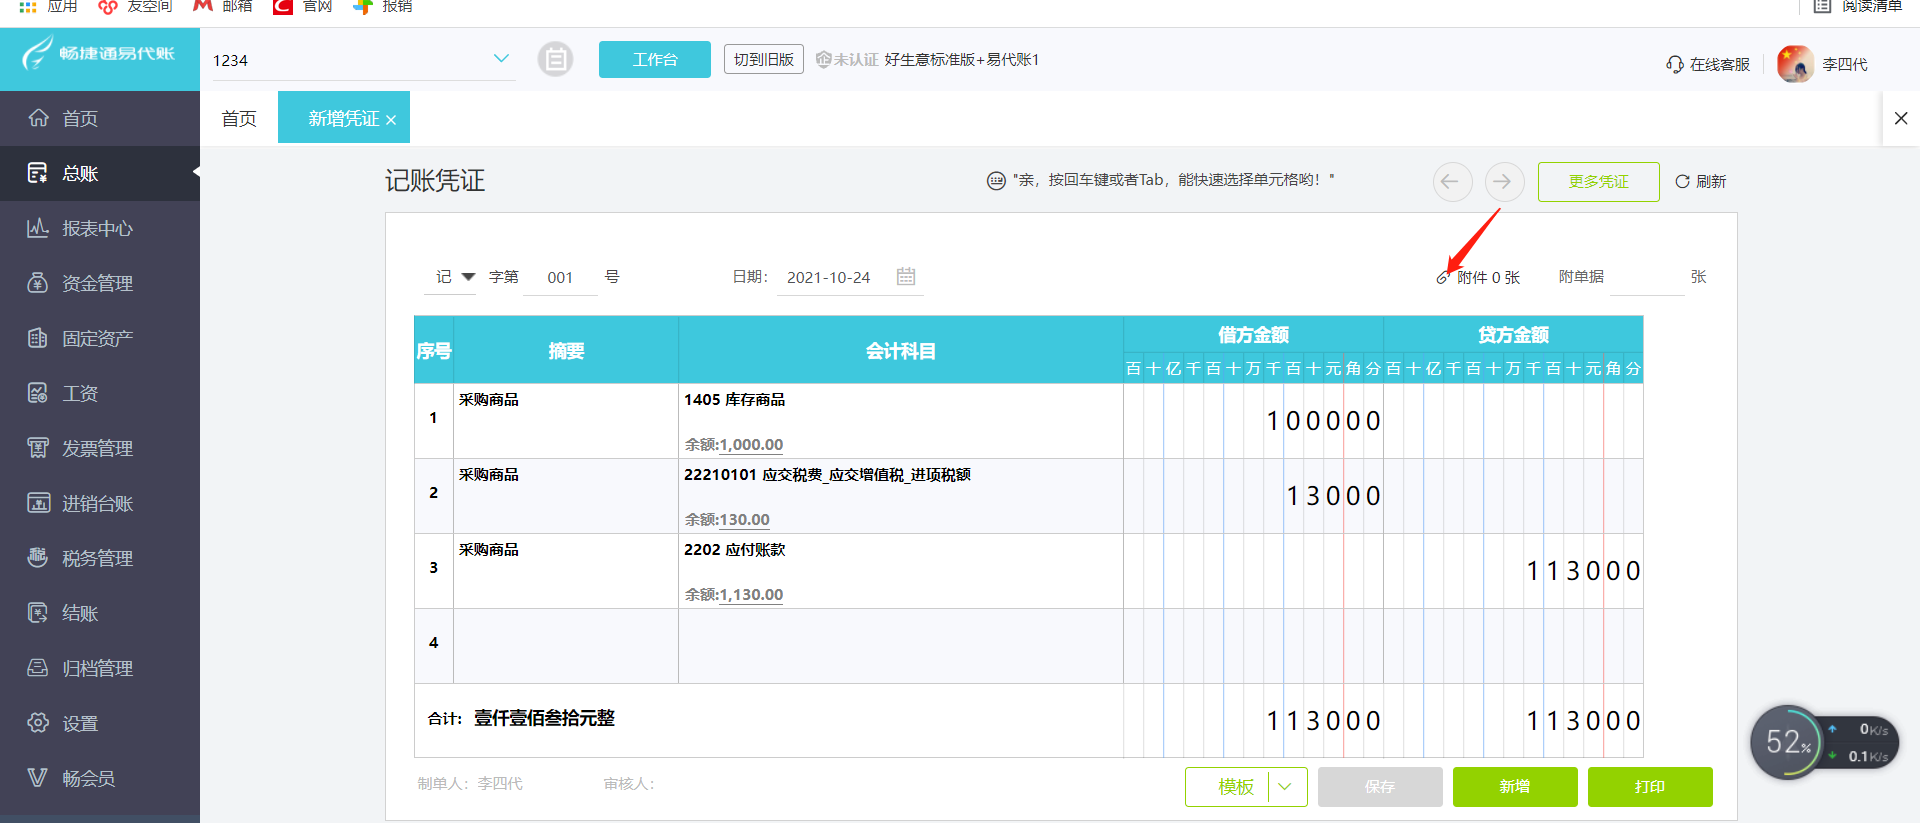Go to next voucher arrow
The width and height of the screenshot is (1920, 823).
click(x=1503, y=182)
